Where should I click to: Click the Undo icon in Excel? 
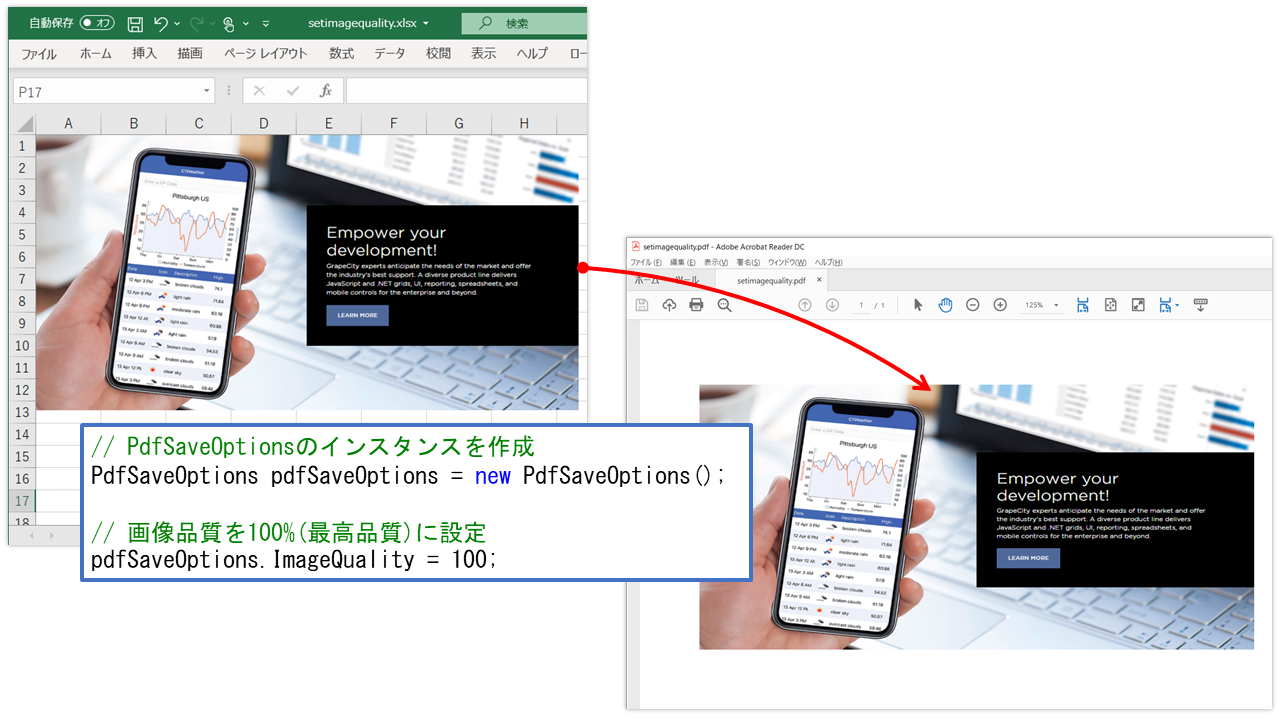click(161, 23)
